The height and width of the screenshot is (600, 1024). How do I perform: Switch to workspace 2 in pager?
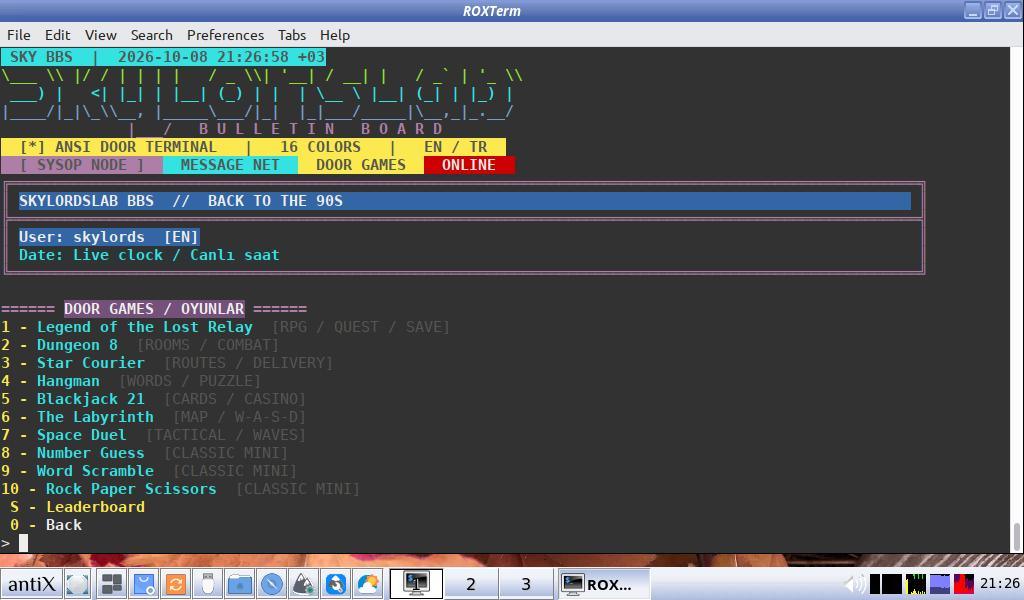pos(471,584)
